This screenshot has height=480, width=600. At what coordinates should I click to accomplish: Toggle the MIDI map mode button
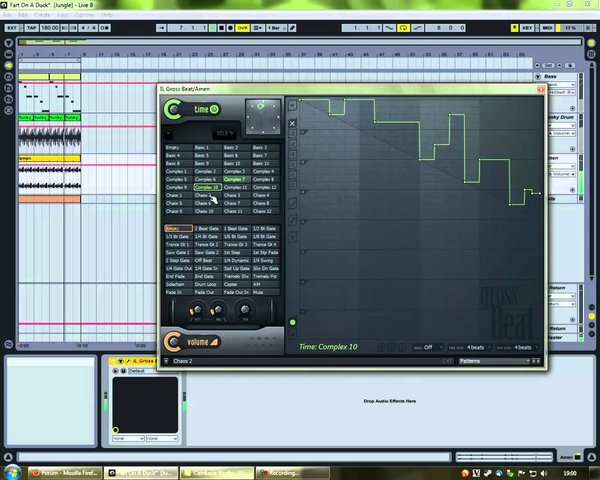pyautogui.click(x=547, y=28)
